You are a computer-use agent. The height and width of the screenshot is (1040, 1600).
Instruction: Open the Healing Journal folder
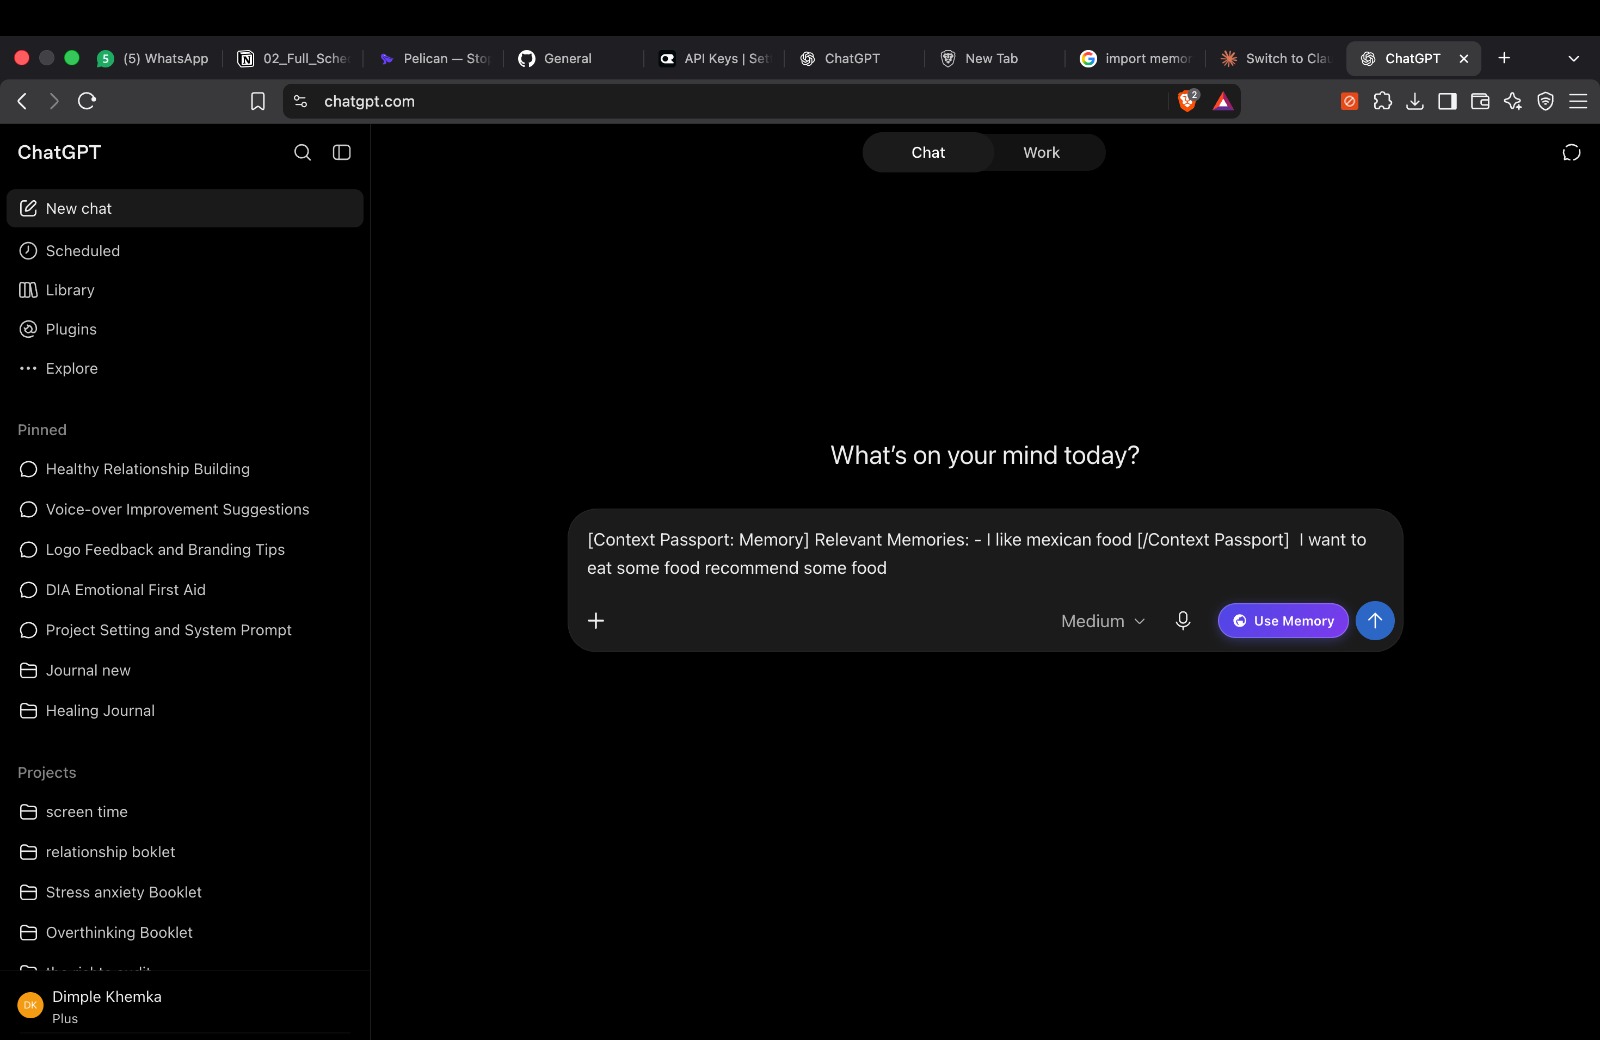pos(185,711)
